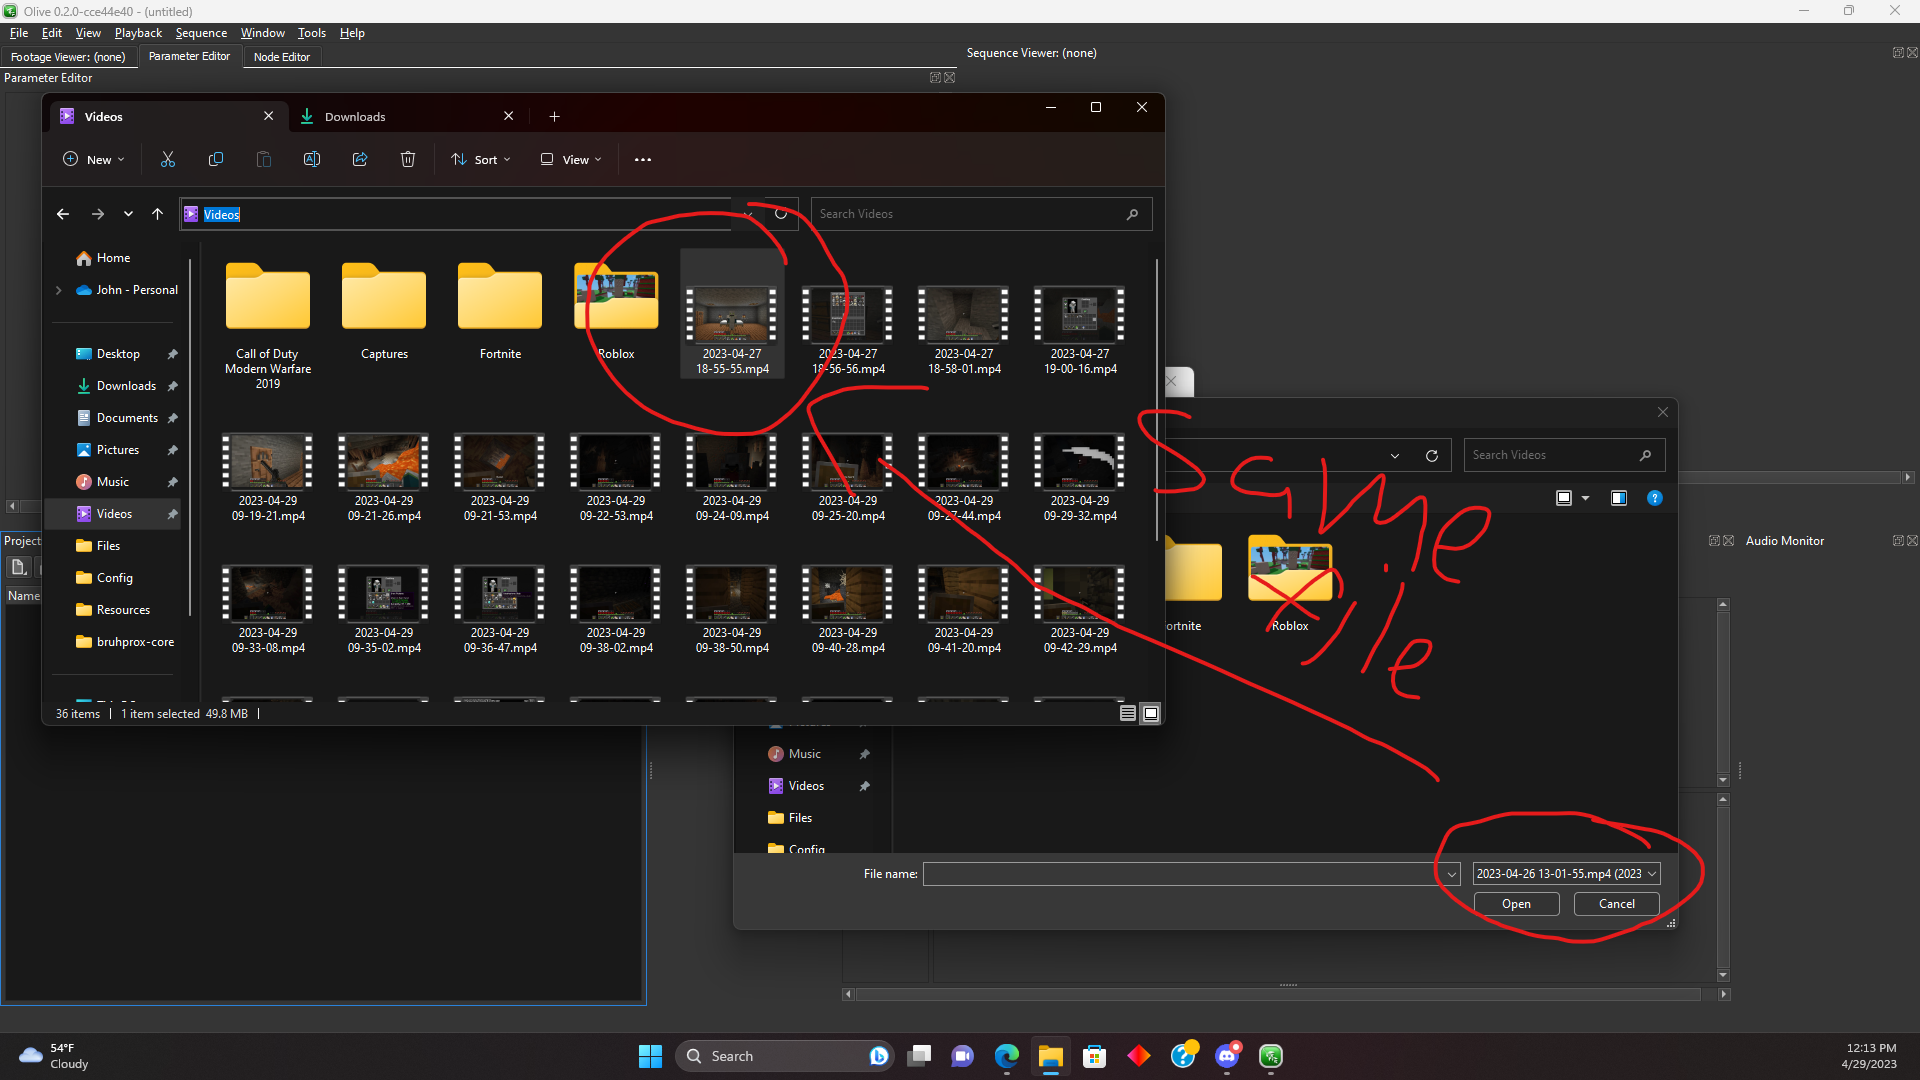Viewport: 1920px width, 1080px height.
Task: Go back using the Explorer back arrow
Action: (63, 214)
